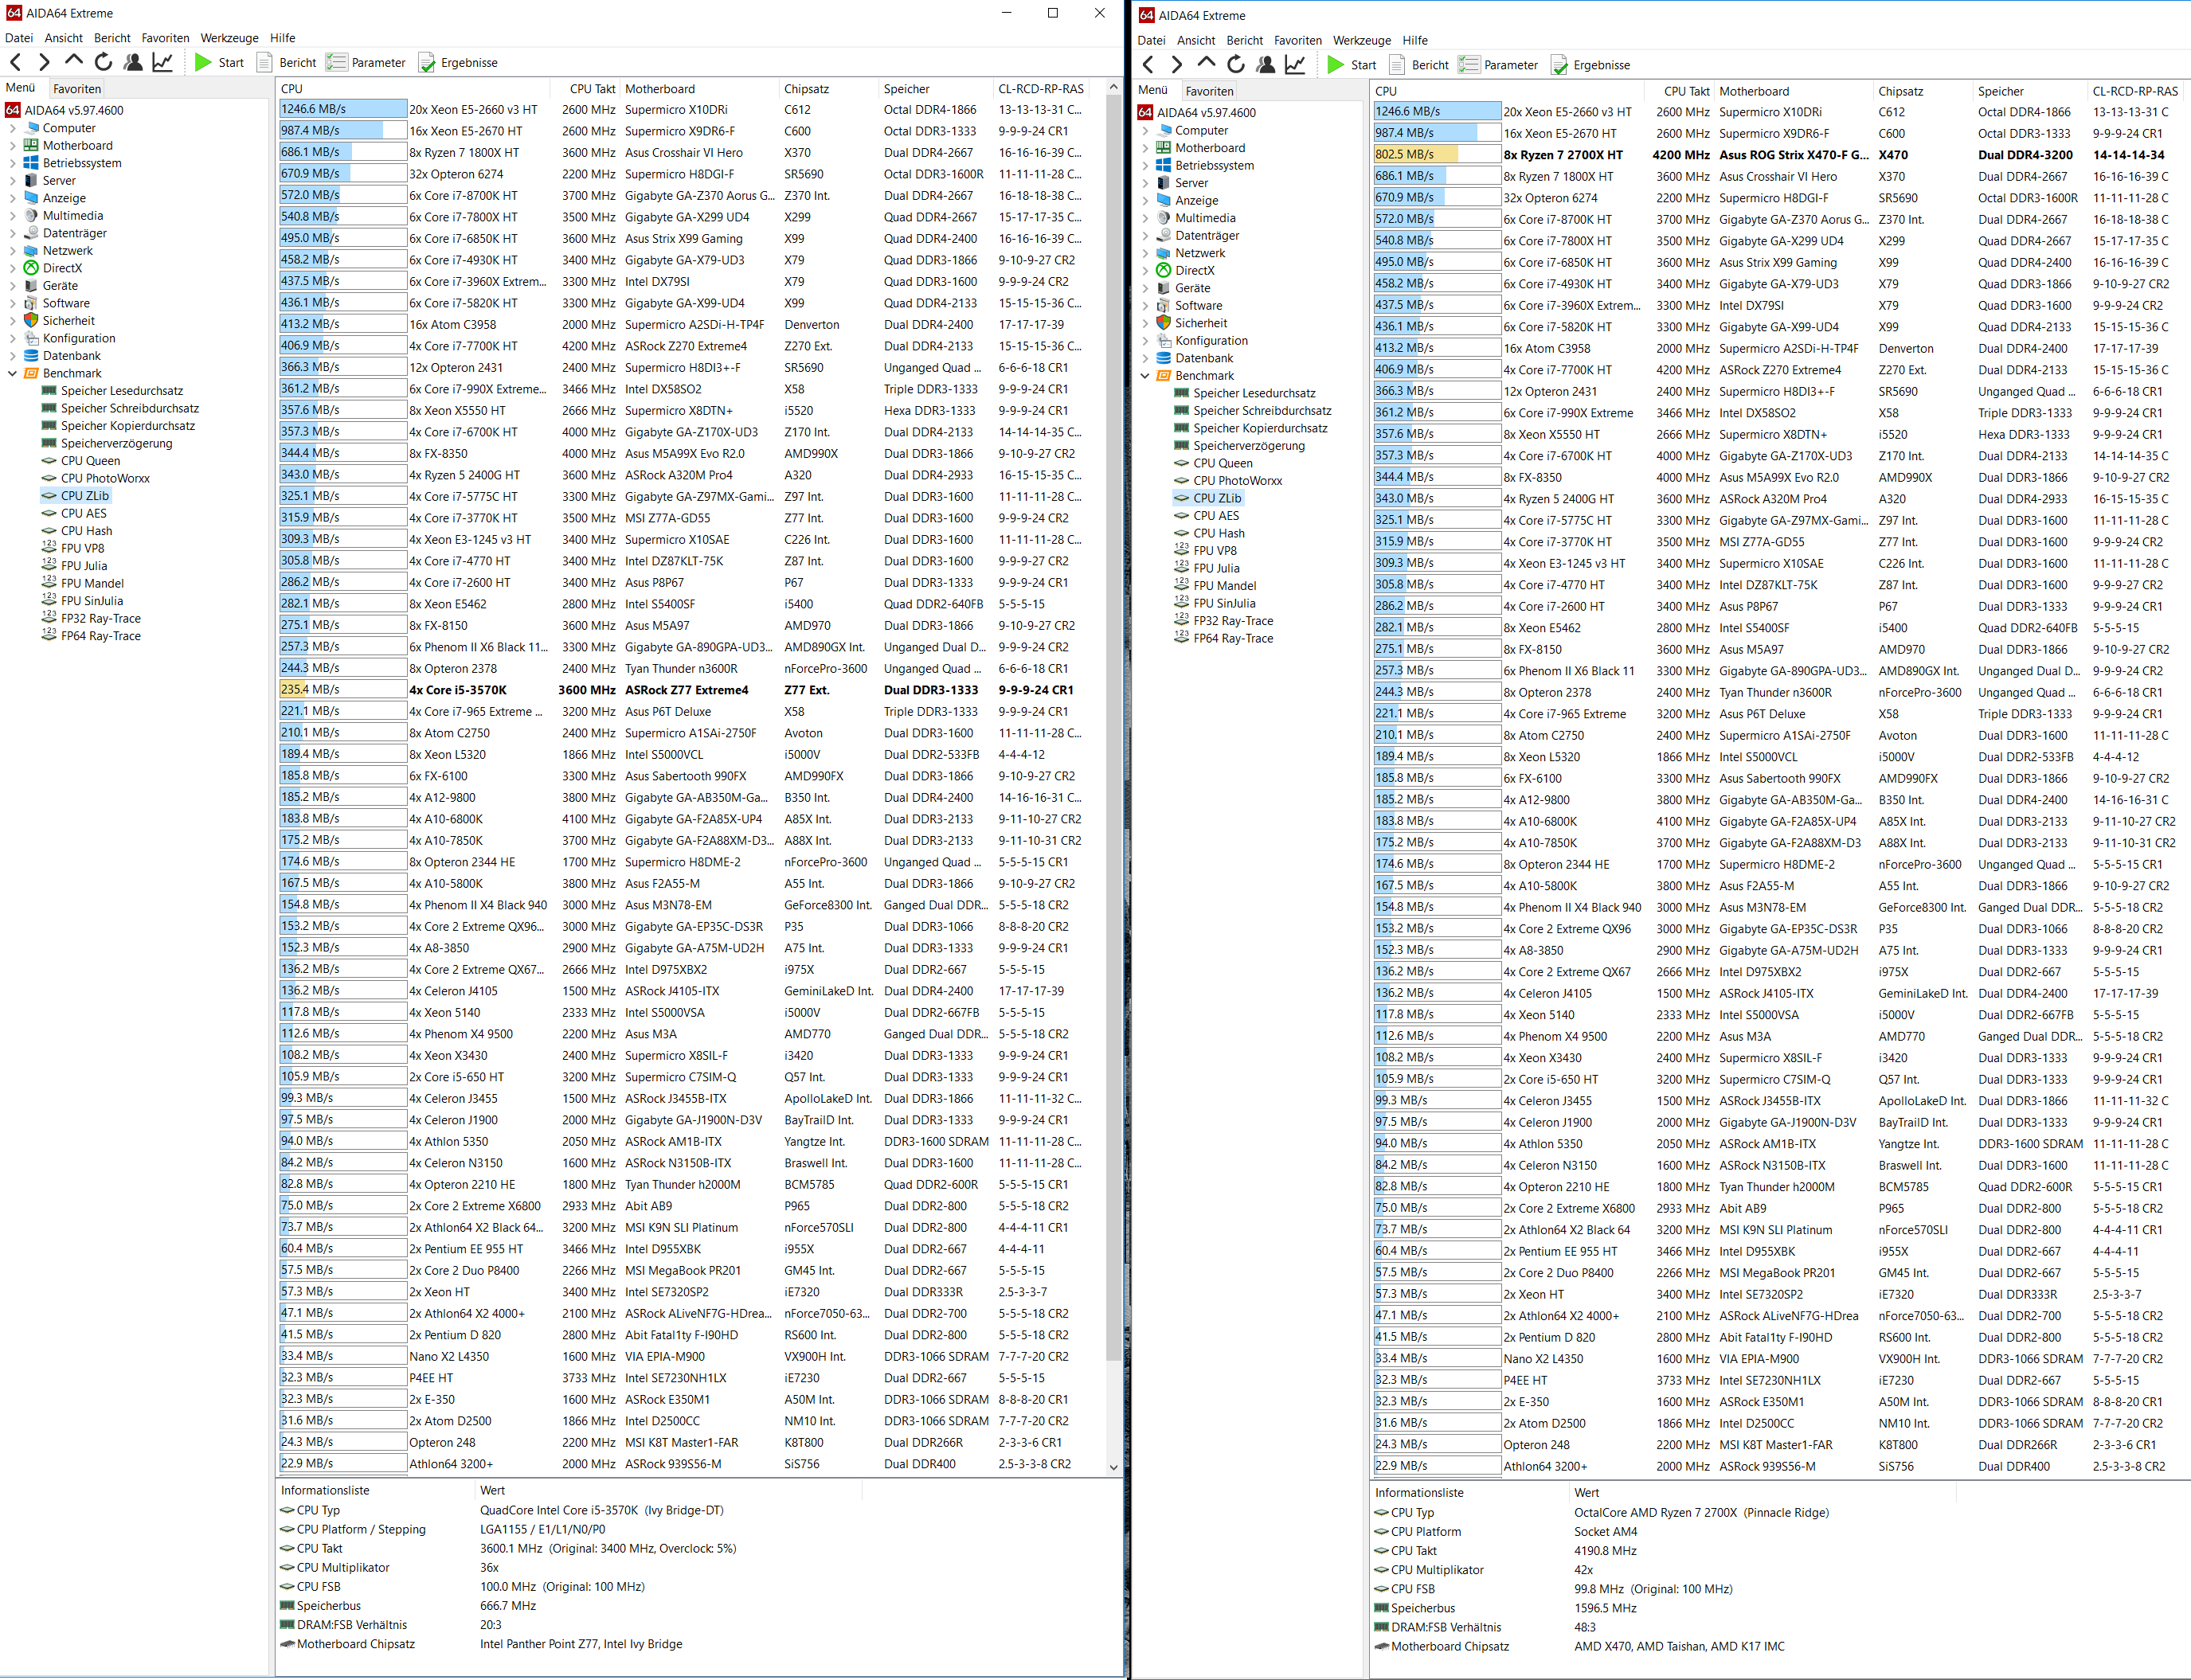Open the Hilfe menu in right window
The width and height of the screenshot is (2191, 1680).
pyautogui.click(x=1415, y=40)
